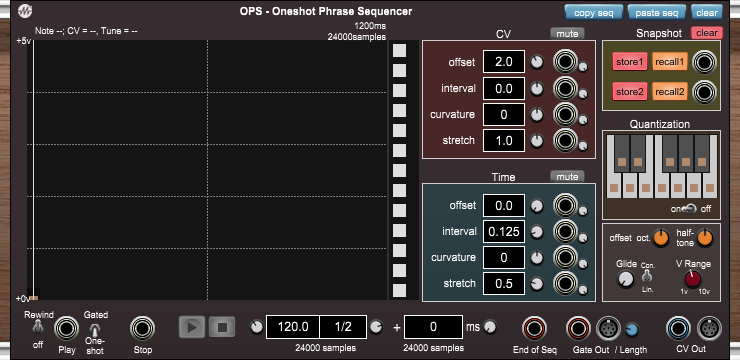The image size is (740, 360).
Task: Click the blue gate Length knob
Action: pyautogui.click(x=632, y=330)
